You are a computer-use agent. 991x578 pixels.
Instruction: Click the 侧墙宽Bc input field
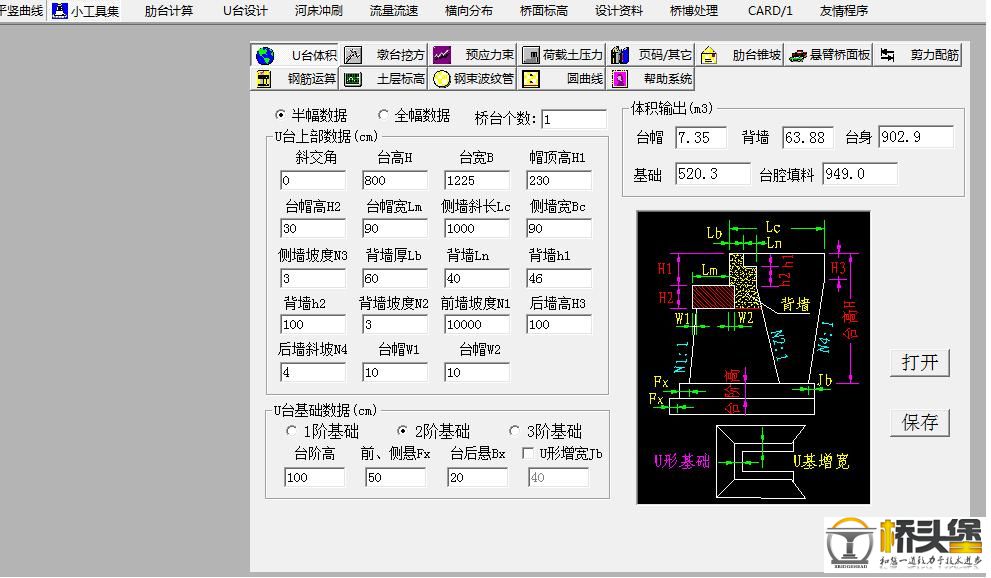click(x=559, y=228)
